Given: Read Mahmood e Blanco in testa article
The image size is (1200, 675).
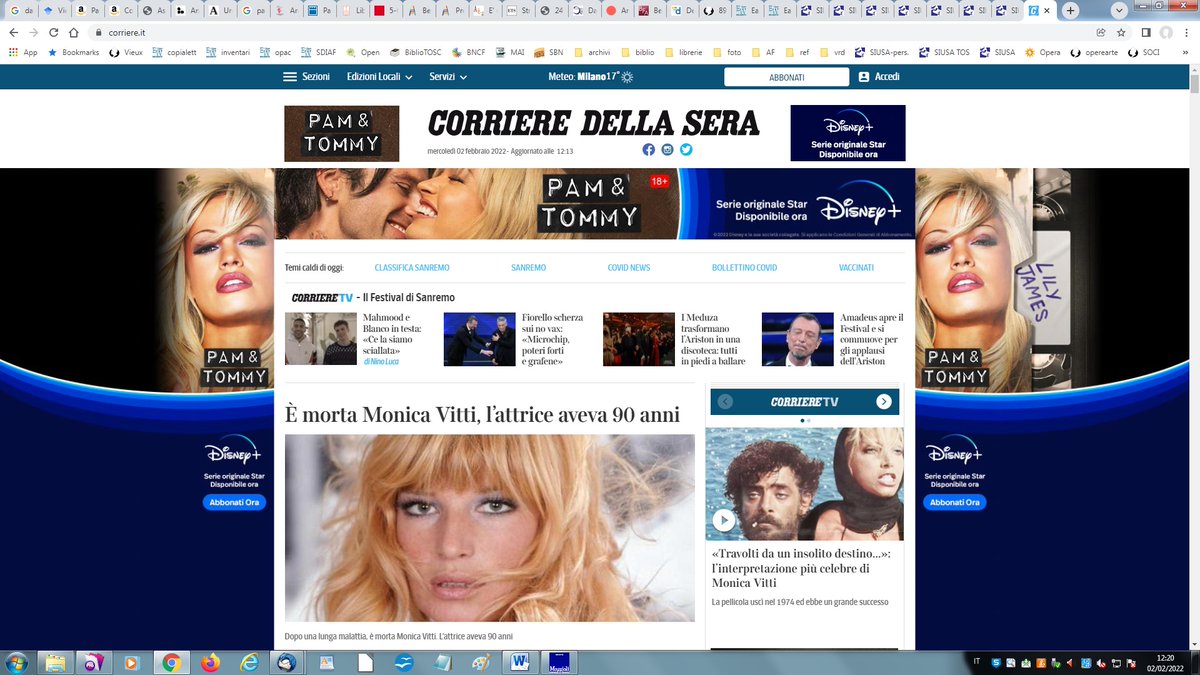Looking at the screenshot, I should coord(393,334).
